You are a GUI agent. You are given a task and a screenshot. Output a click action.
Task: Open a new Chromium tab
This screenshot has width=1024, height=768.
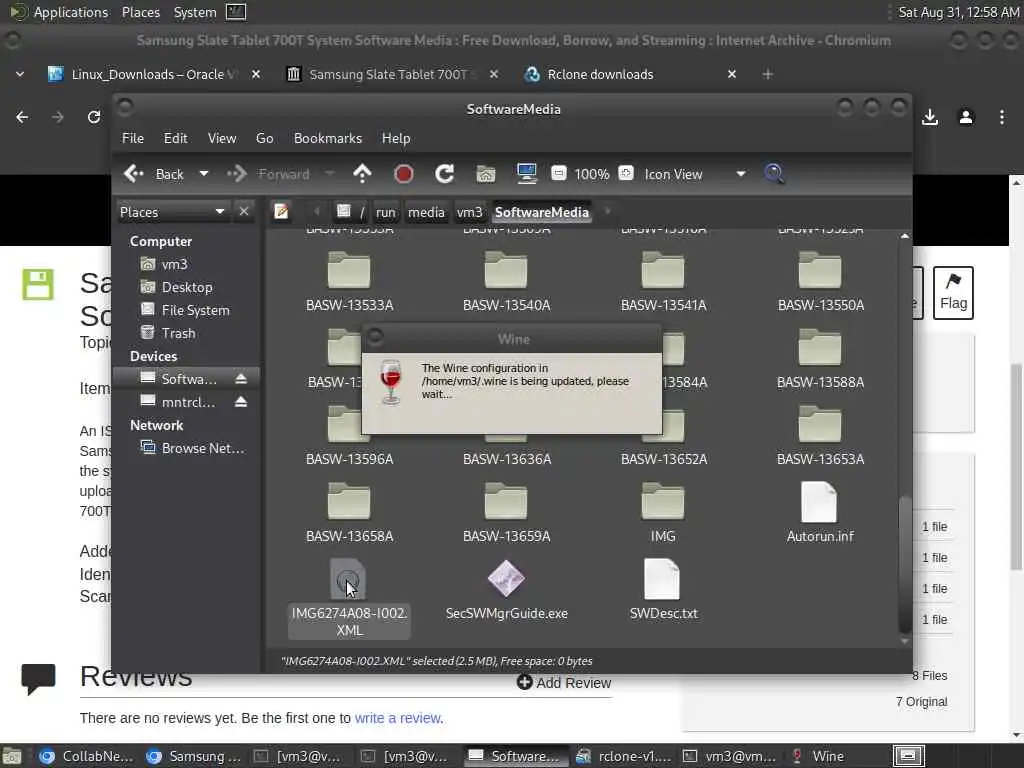tap(768, 74)
